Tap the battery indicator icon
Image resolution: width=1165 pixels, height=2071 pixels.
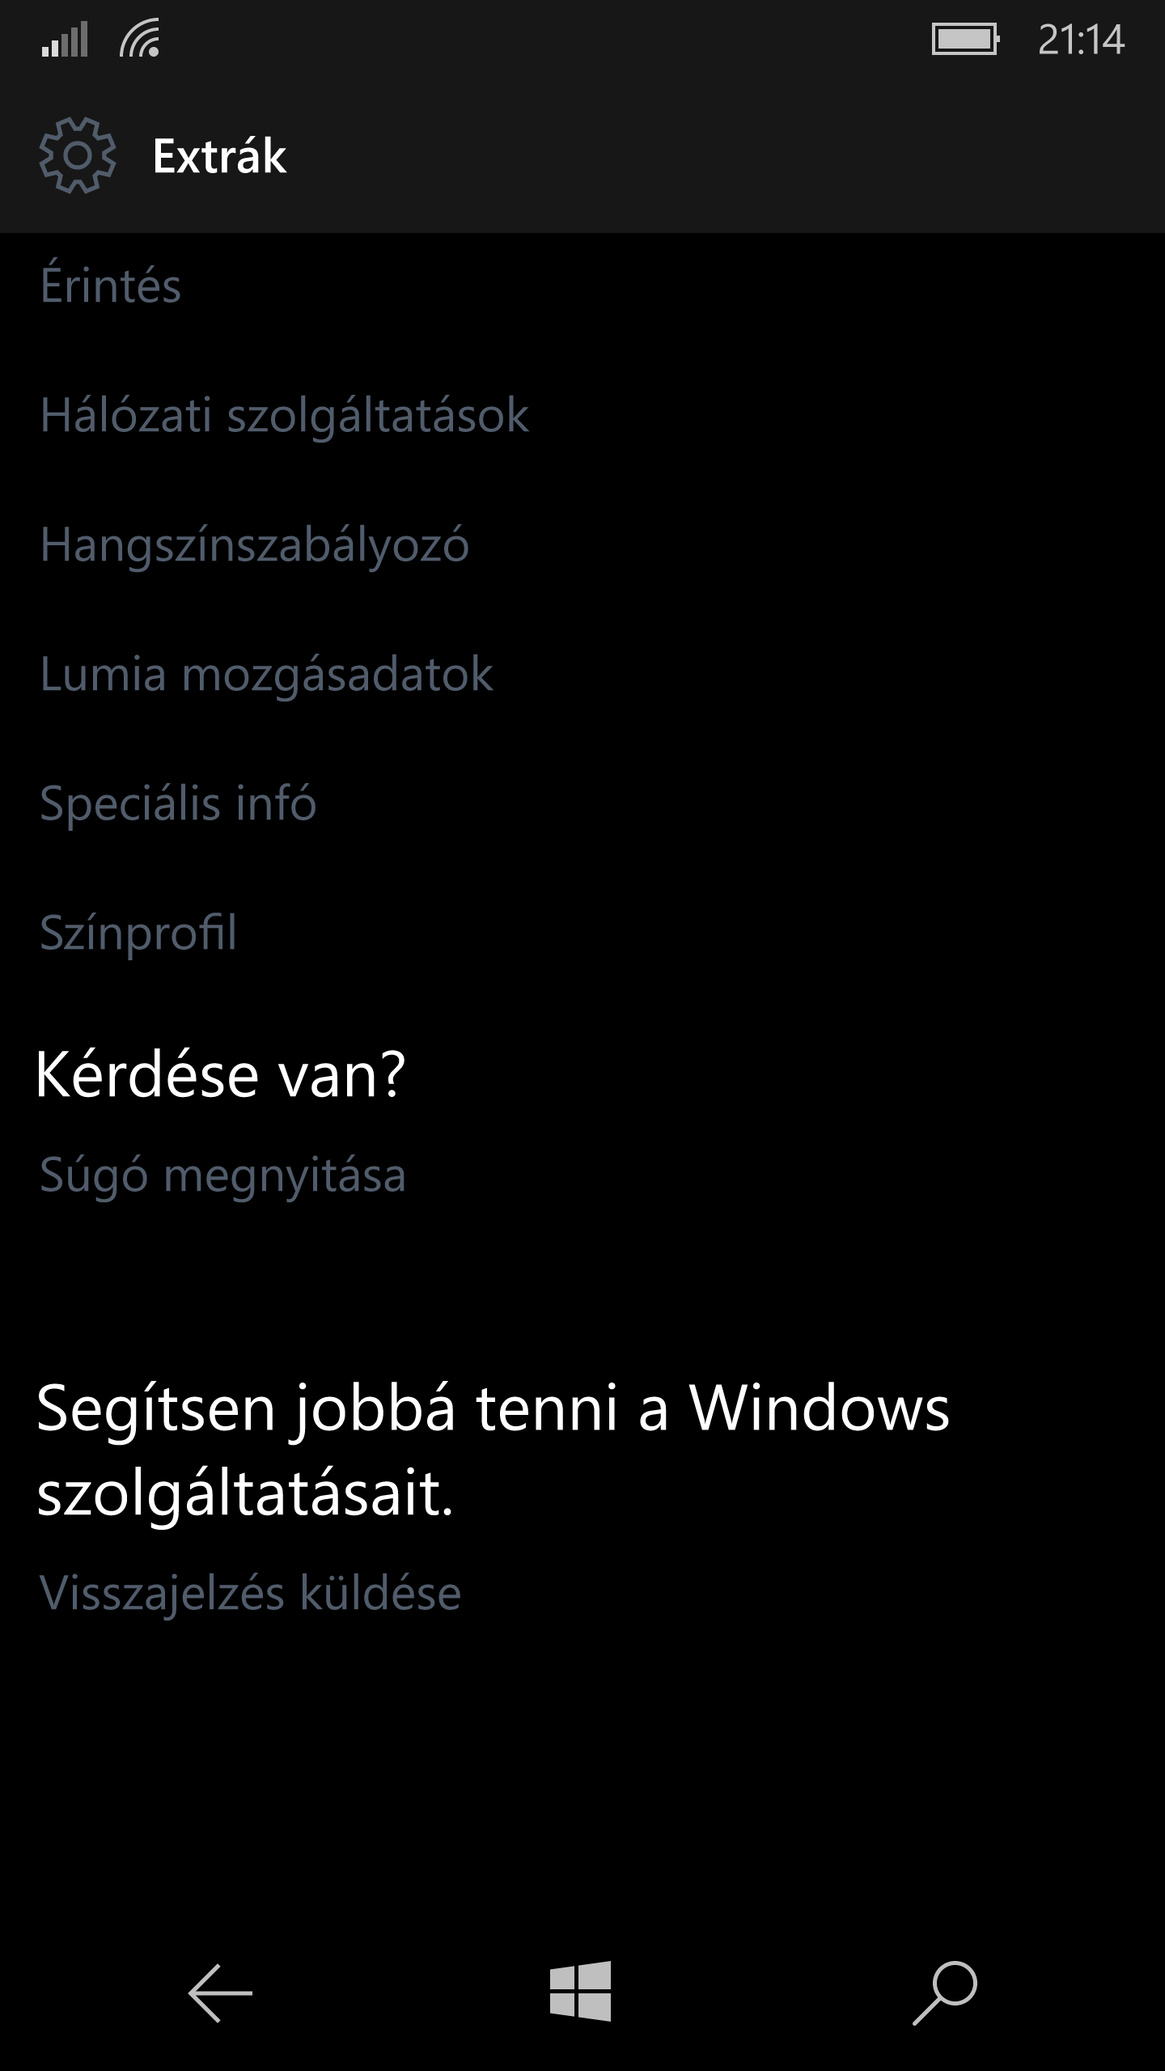tap(965, 39)
